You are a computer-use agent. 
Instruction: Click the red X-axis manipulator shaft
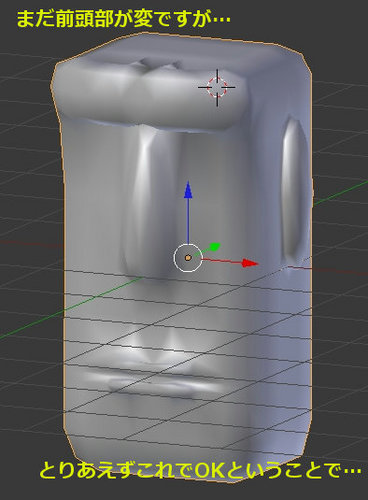point(222,260)
